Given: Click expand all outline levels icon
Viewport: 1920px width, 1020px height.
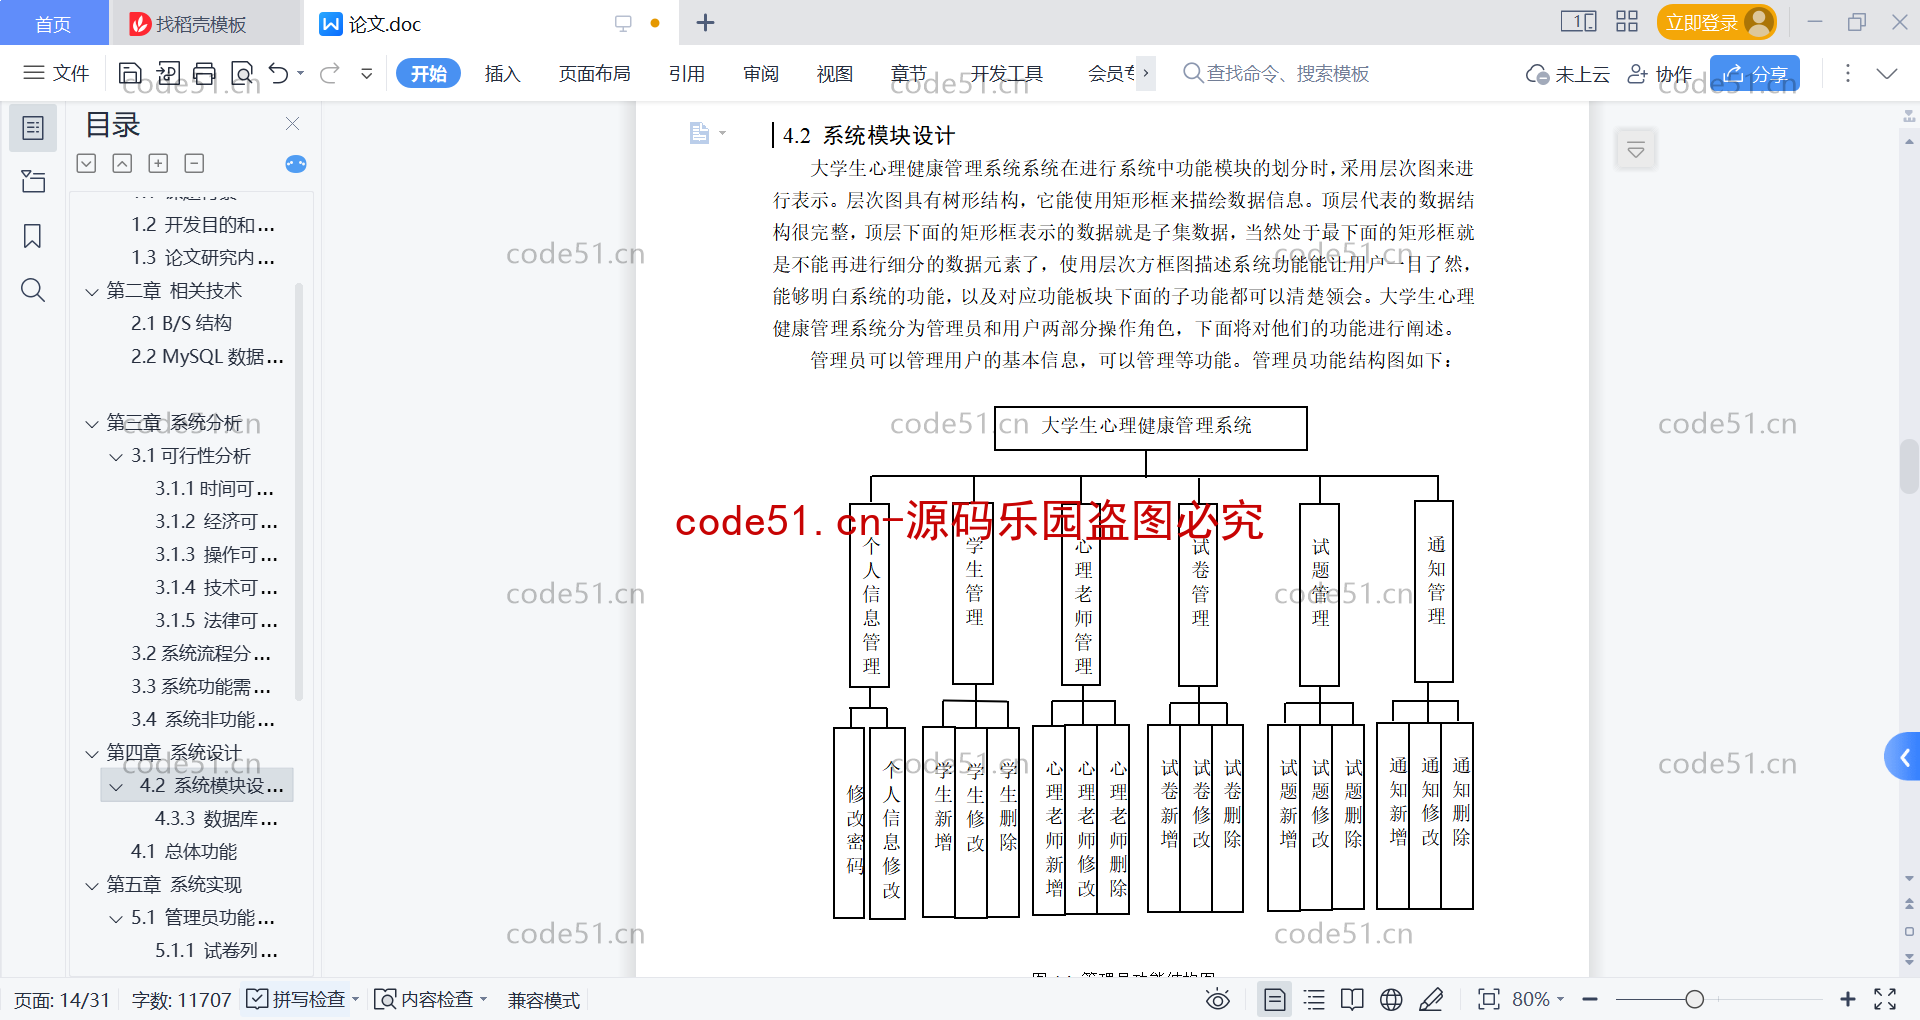Looking at the screenshot, I should coord(158,163).
